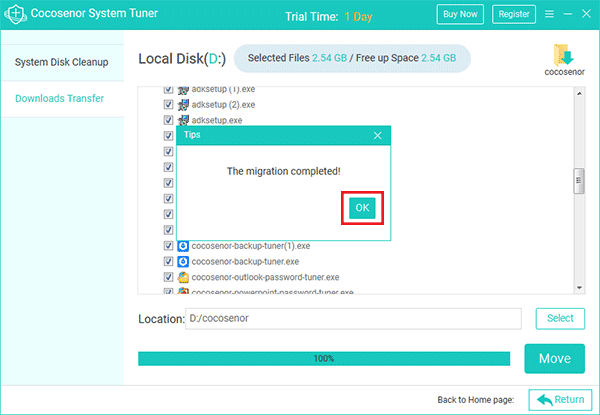Viewport: 600px width, 415px height.
Task: Click the Register button
Action: (x=514, y=14)
